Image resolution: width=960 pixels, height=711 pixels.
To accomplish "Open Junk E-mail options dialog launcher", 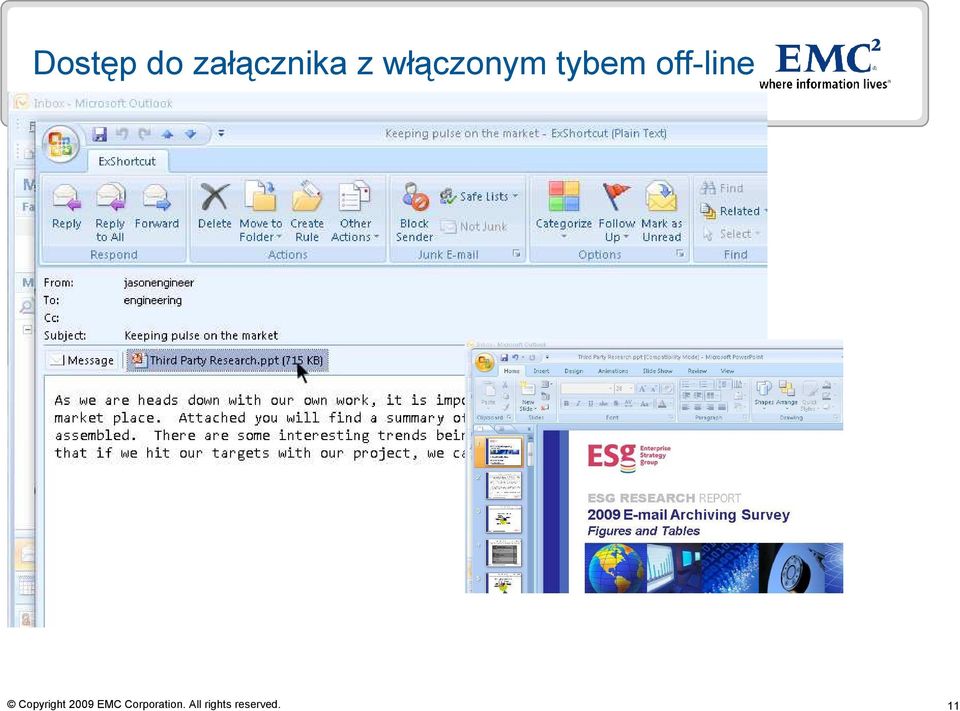I will tap(516, 254).
